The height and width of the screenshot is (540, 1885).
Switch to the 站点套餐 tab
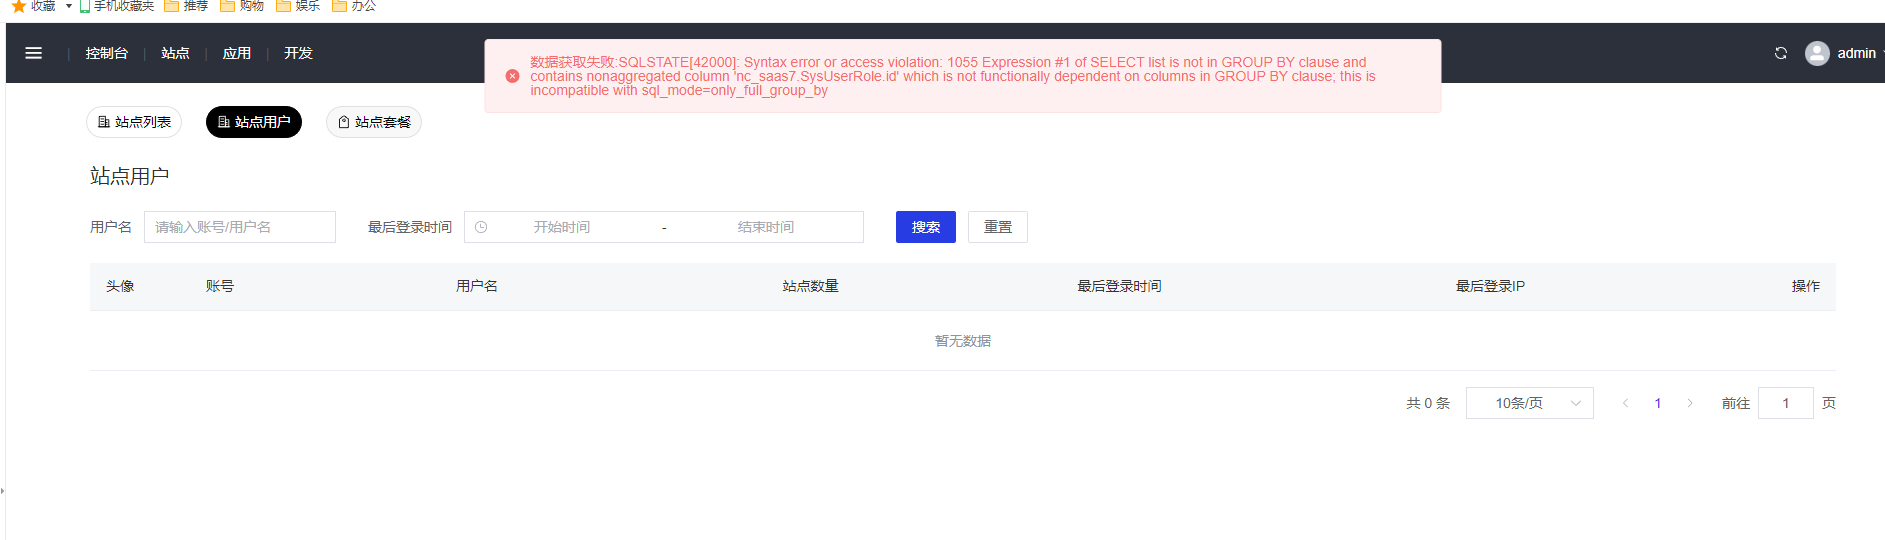point(374,122)
